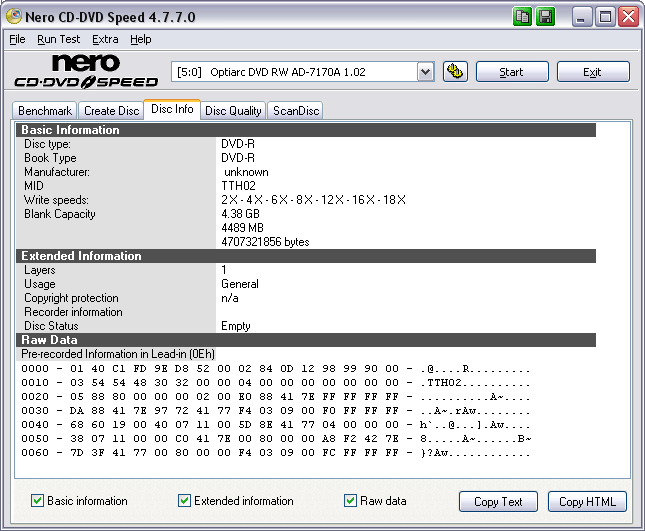Switch to the Disc Quality tab
This screenshot has width=645, height=531.
(233, 111)
